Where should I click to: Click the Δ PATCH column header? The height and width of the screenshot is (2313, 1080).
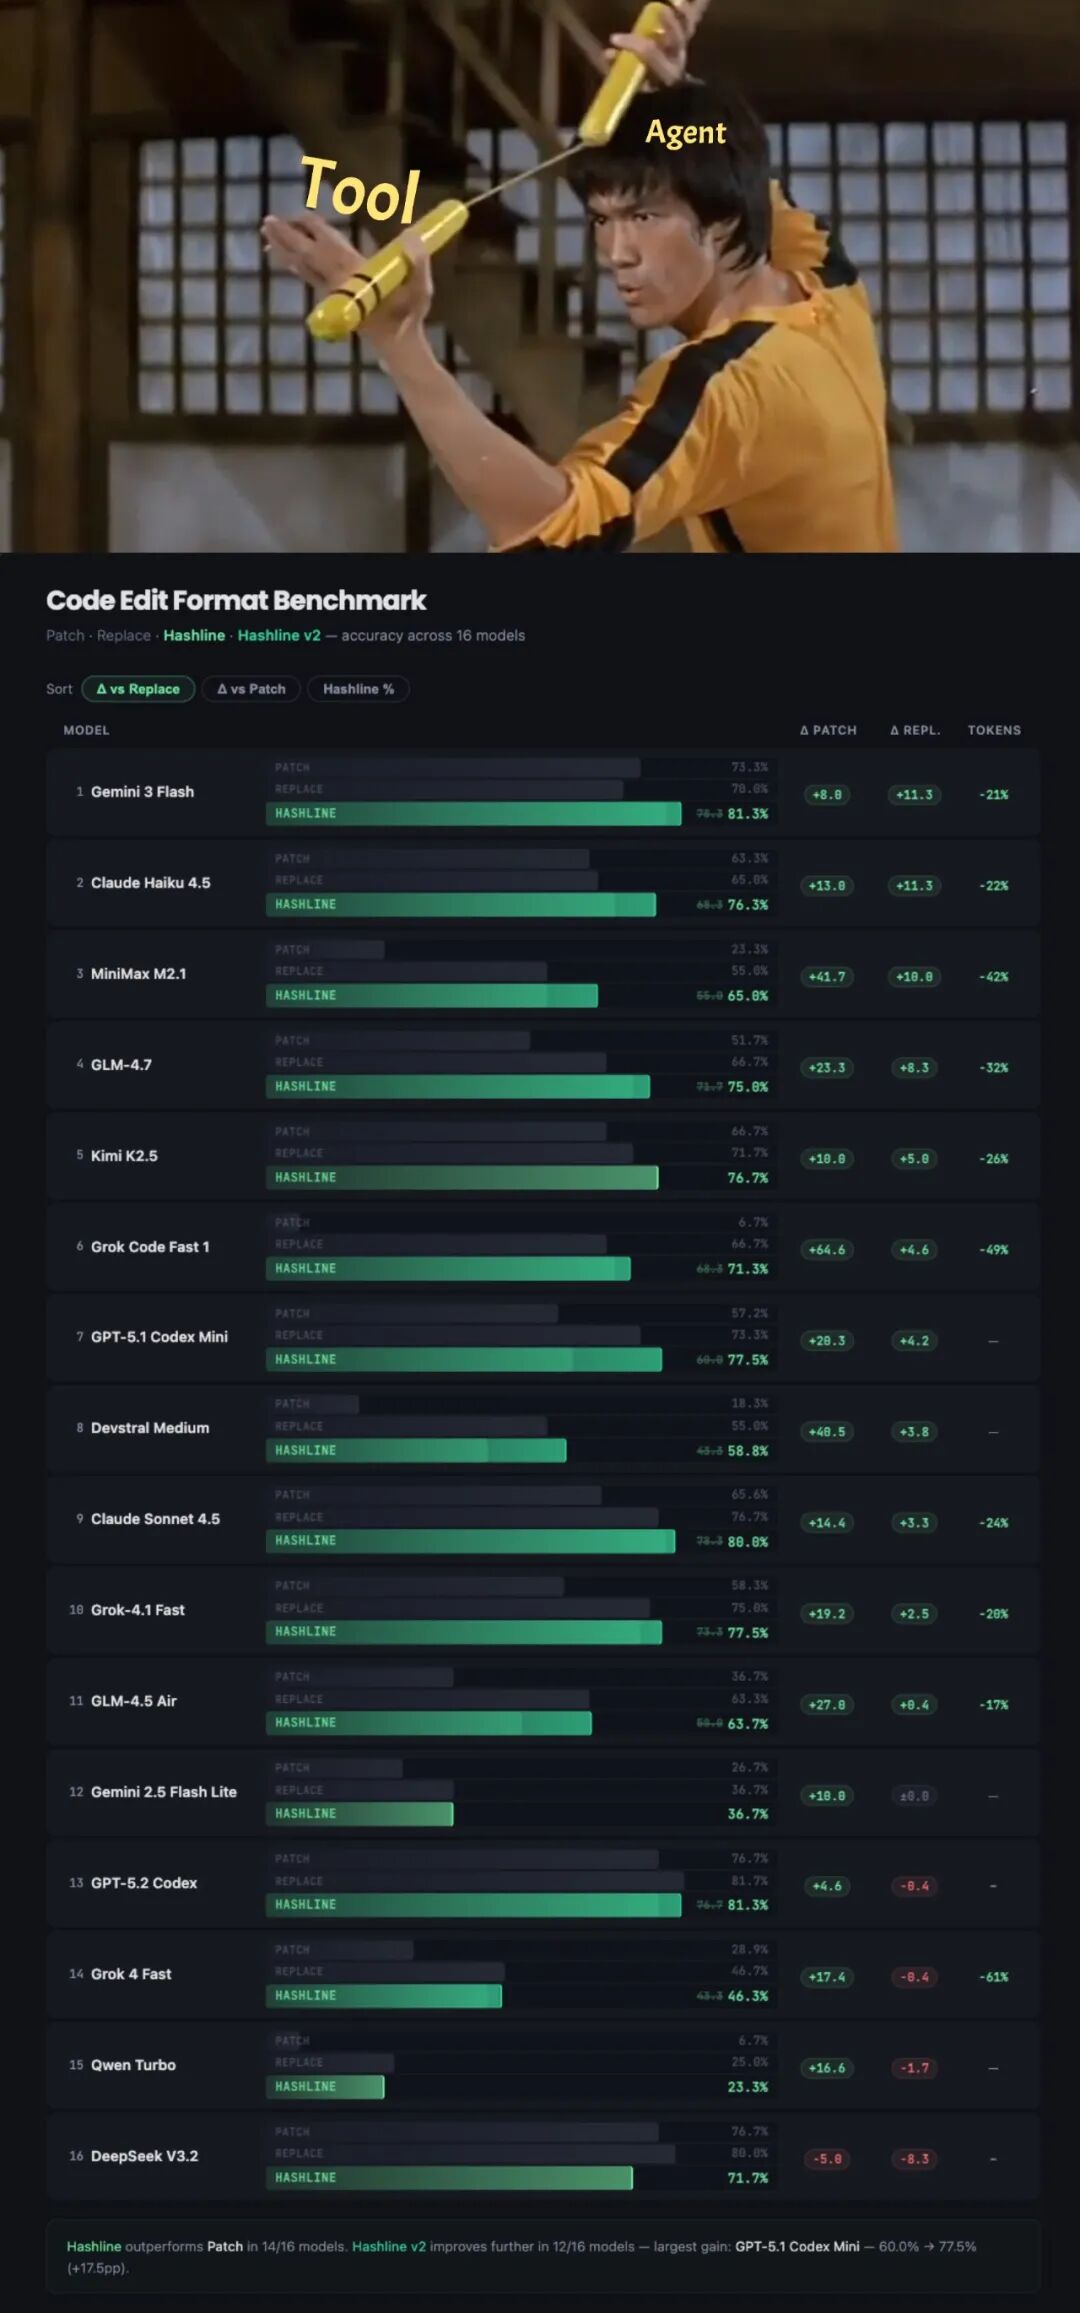(x=828, y=730)
